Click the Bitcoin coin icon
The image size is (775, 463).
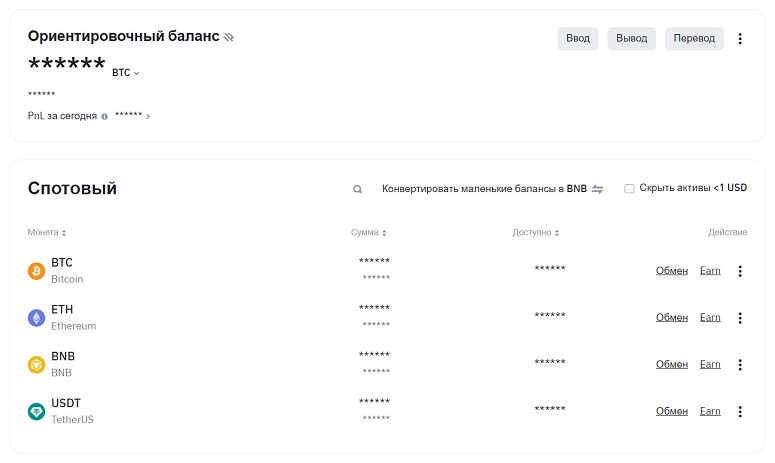(36, 271)
